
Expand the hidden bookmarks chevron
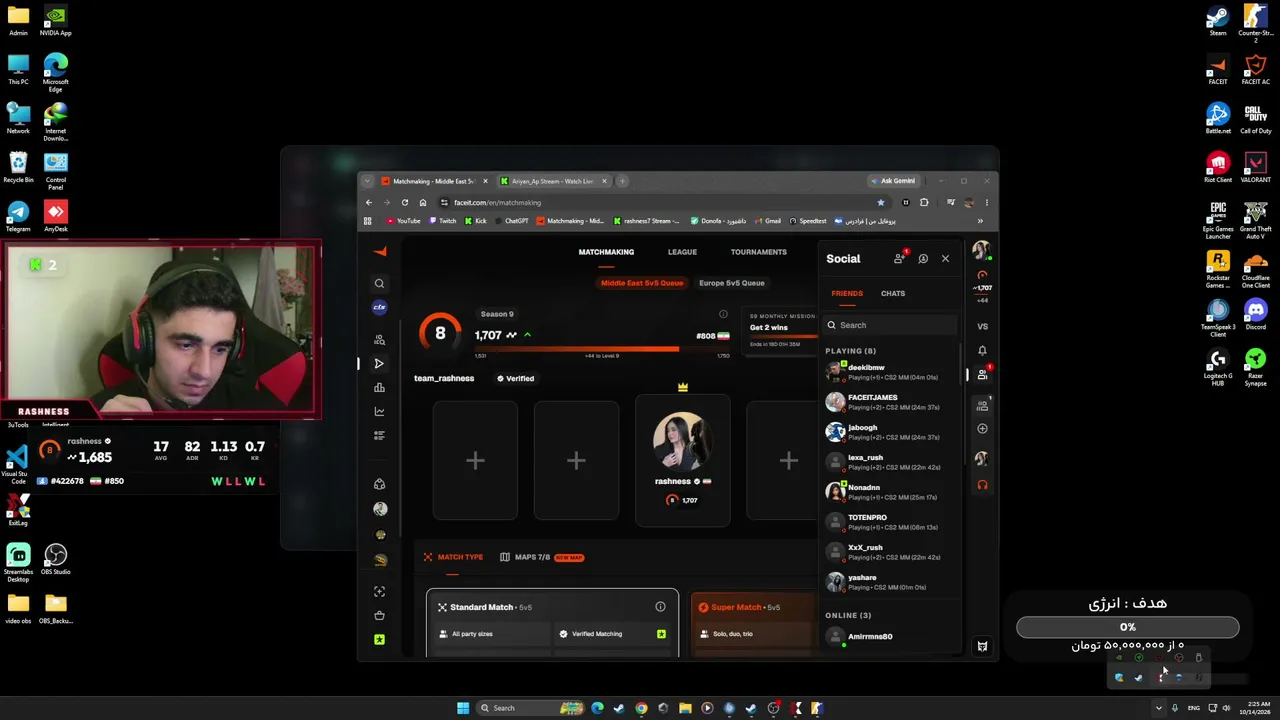point(980,221)
